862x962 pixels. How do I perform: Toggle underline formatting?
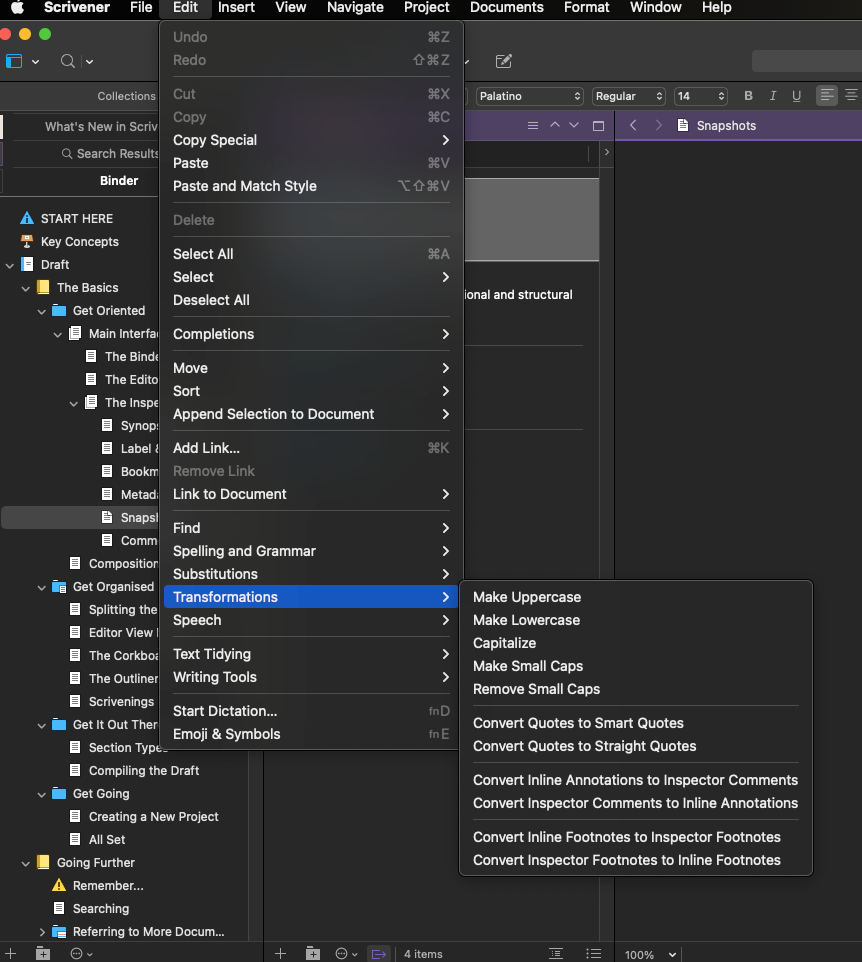(x=796, y=96)
